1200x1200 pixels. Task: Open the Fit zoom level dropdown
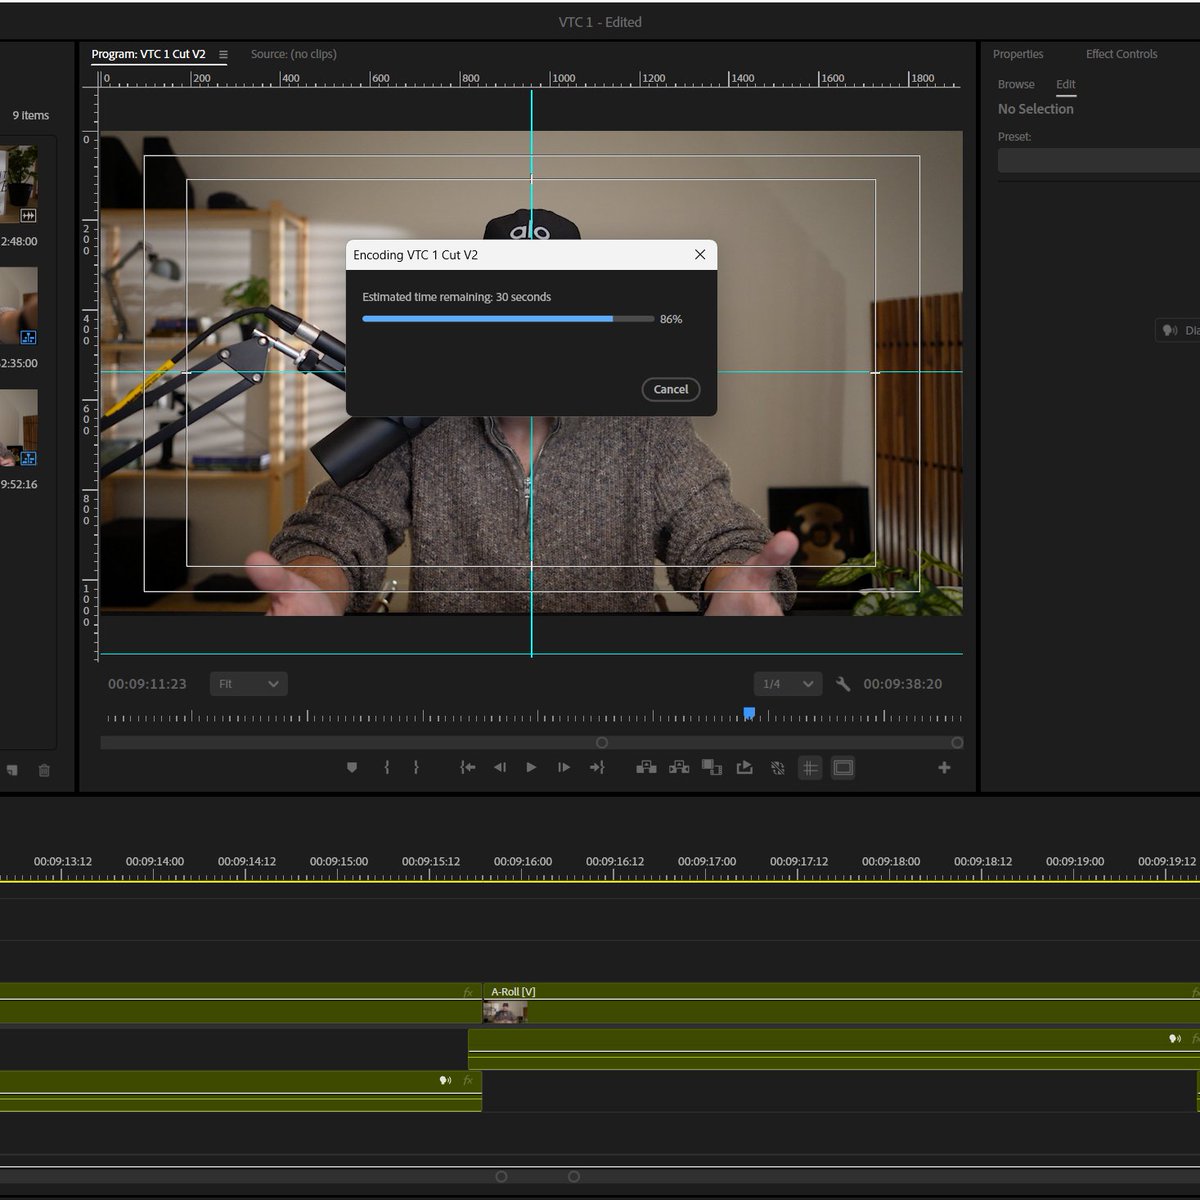pyautogui.click(x=249, y=684)
